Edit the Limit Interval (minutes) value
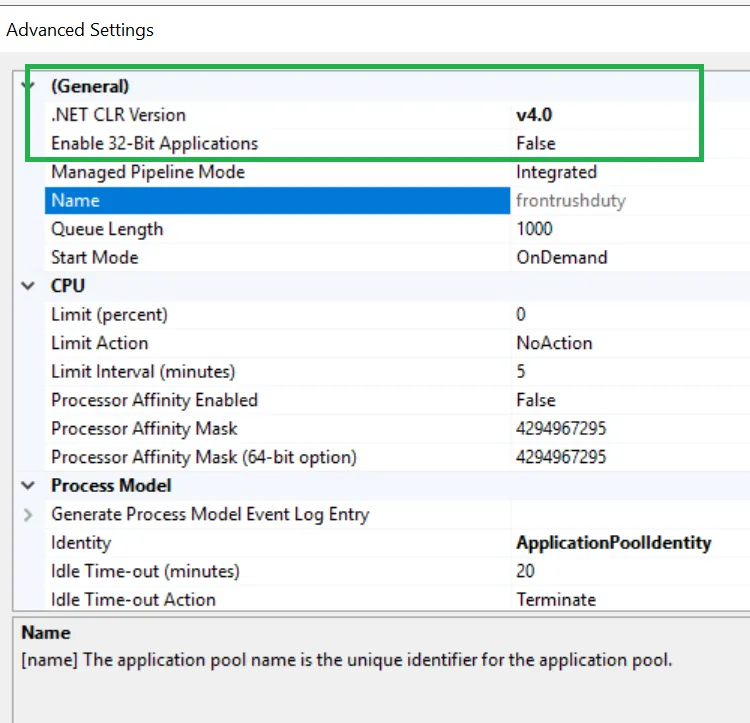 (521, 371)
